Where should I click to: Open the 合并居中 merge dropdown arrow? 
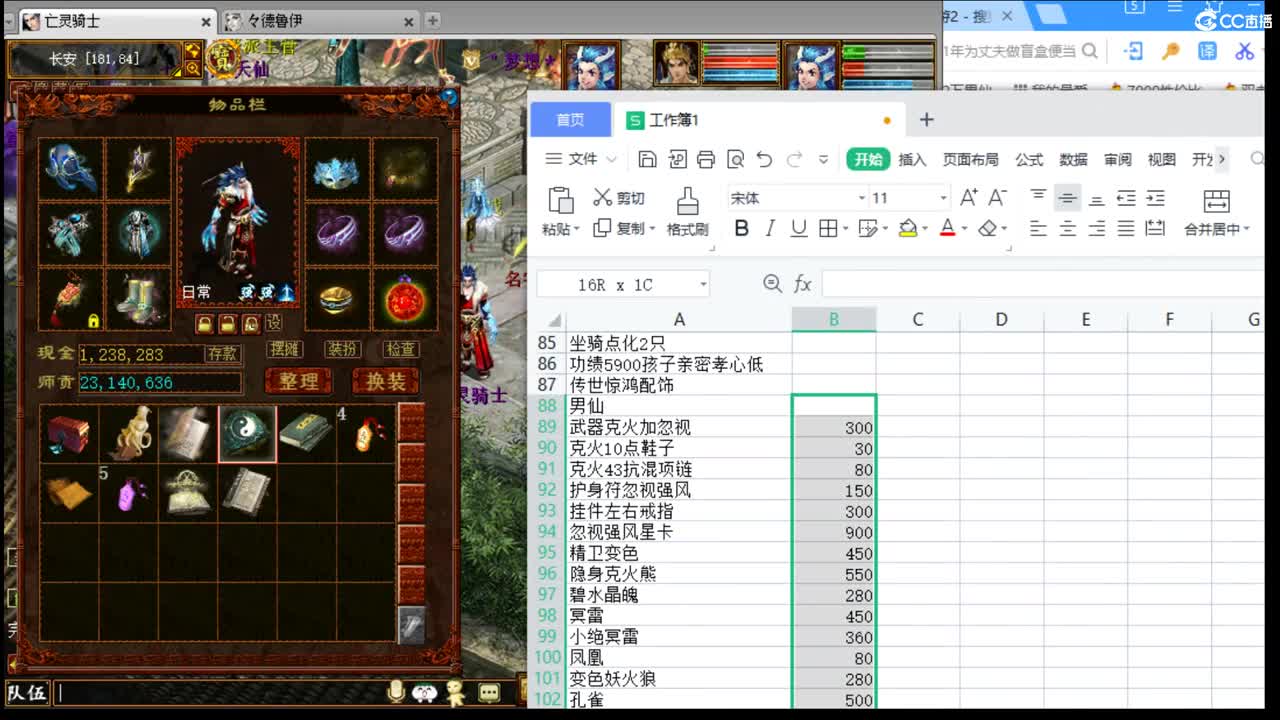click(x=1246, y=229)
